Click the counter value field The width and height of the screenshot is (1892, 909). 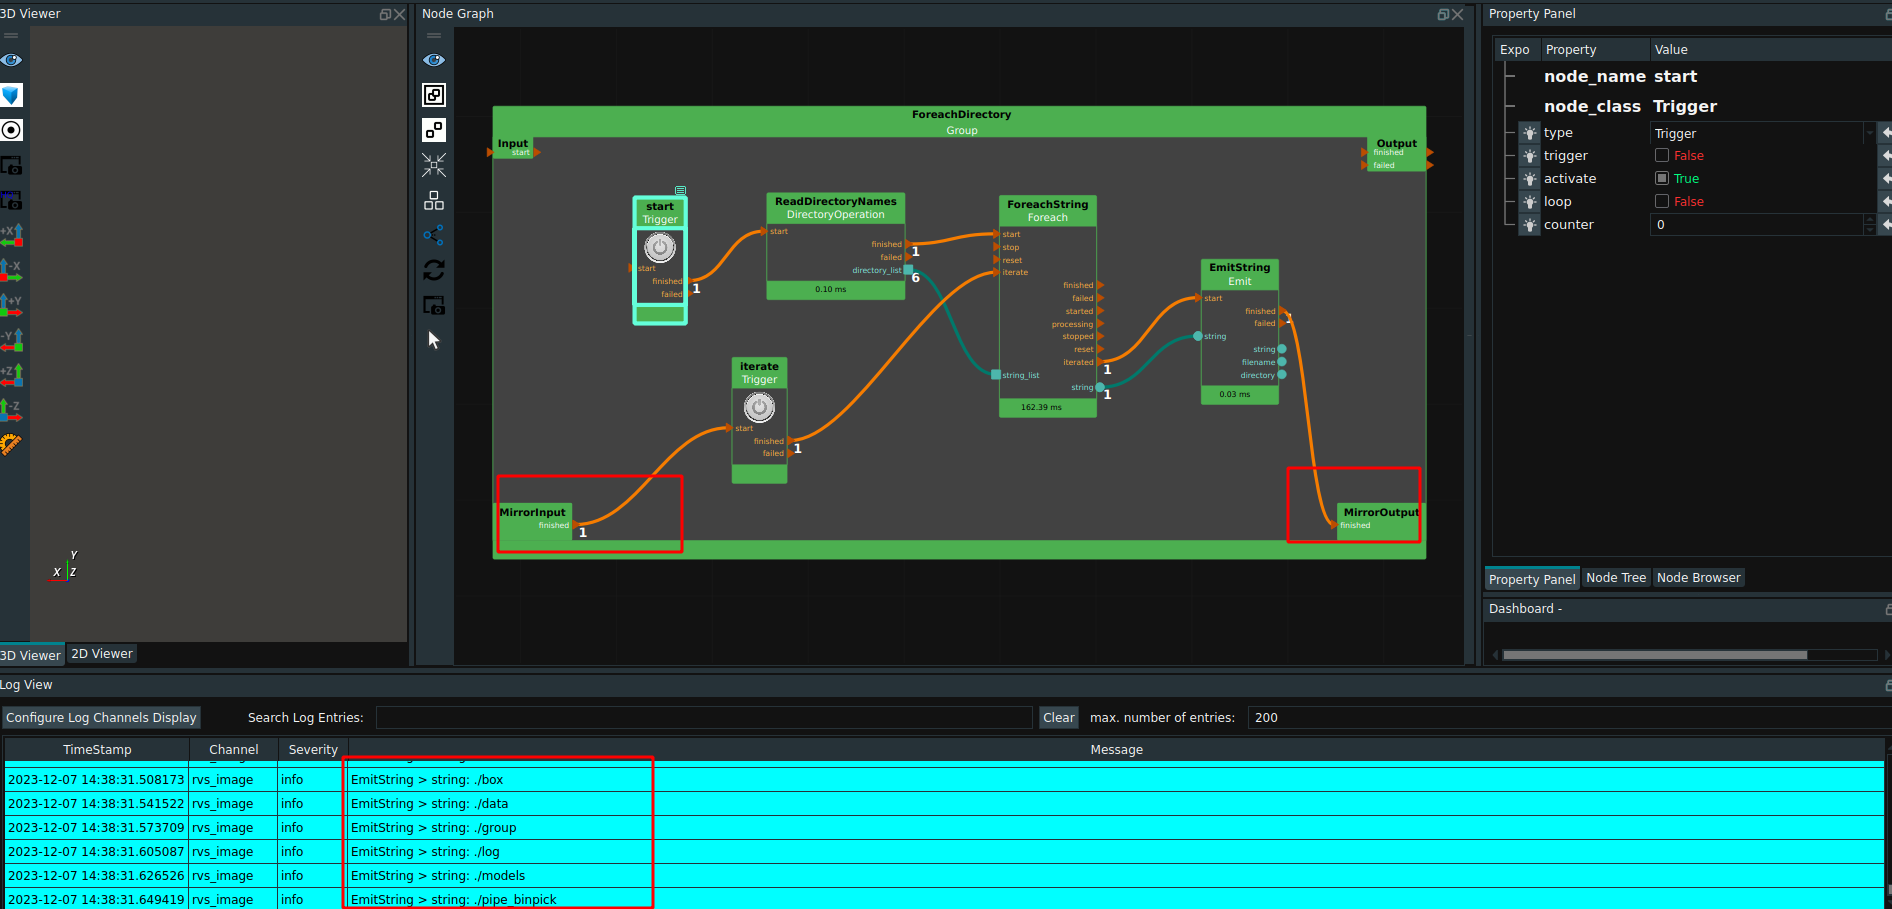[x=1756, y=225]
